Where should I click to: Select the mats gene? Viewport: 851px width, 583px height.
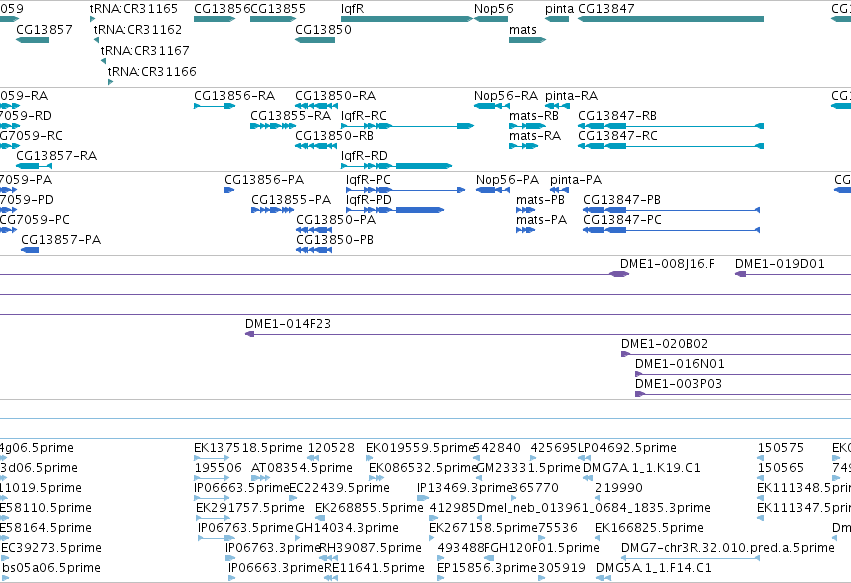click(528, 40)
